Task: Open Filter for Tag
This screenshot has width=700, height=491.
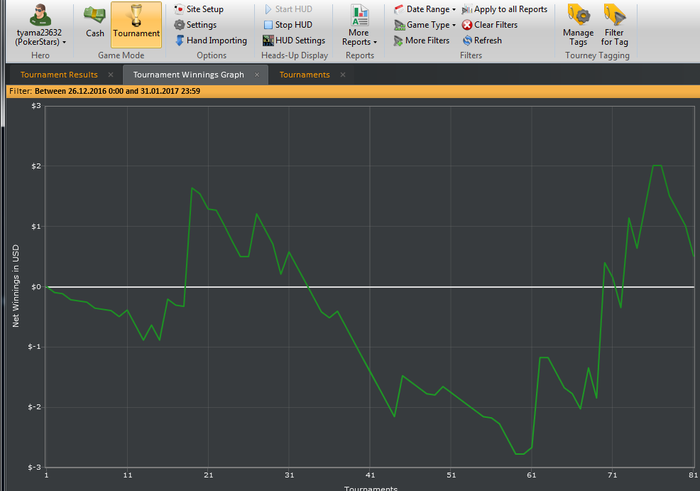Action: (x=614, y=25)
